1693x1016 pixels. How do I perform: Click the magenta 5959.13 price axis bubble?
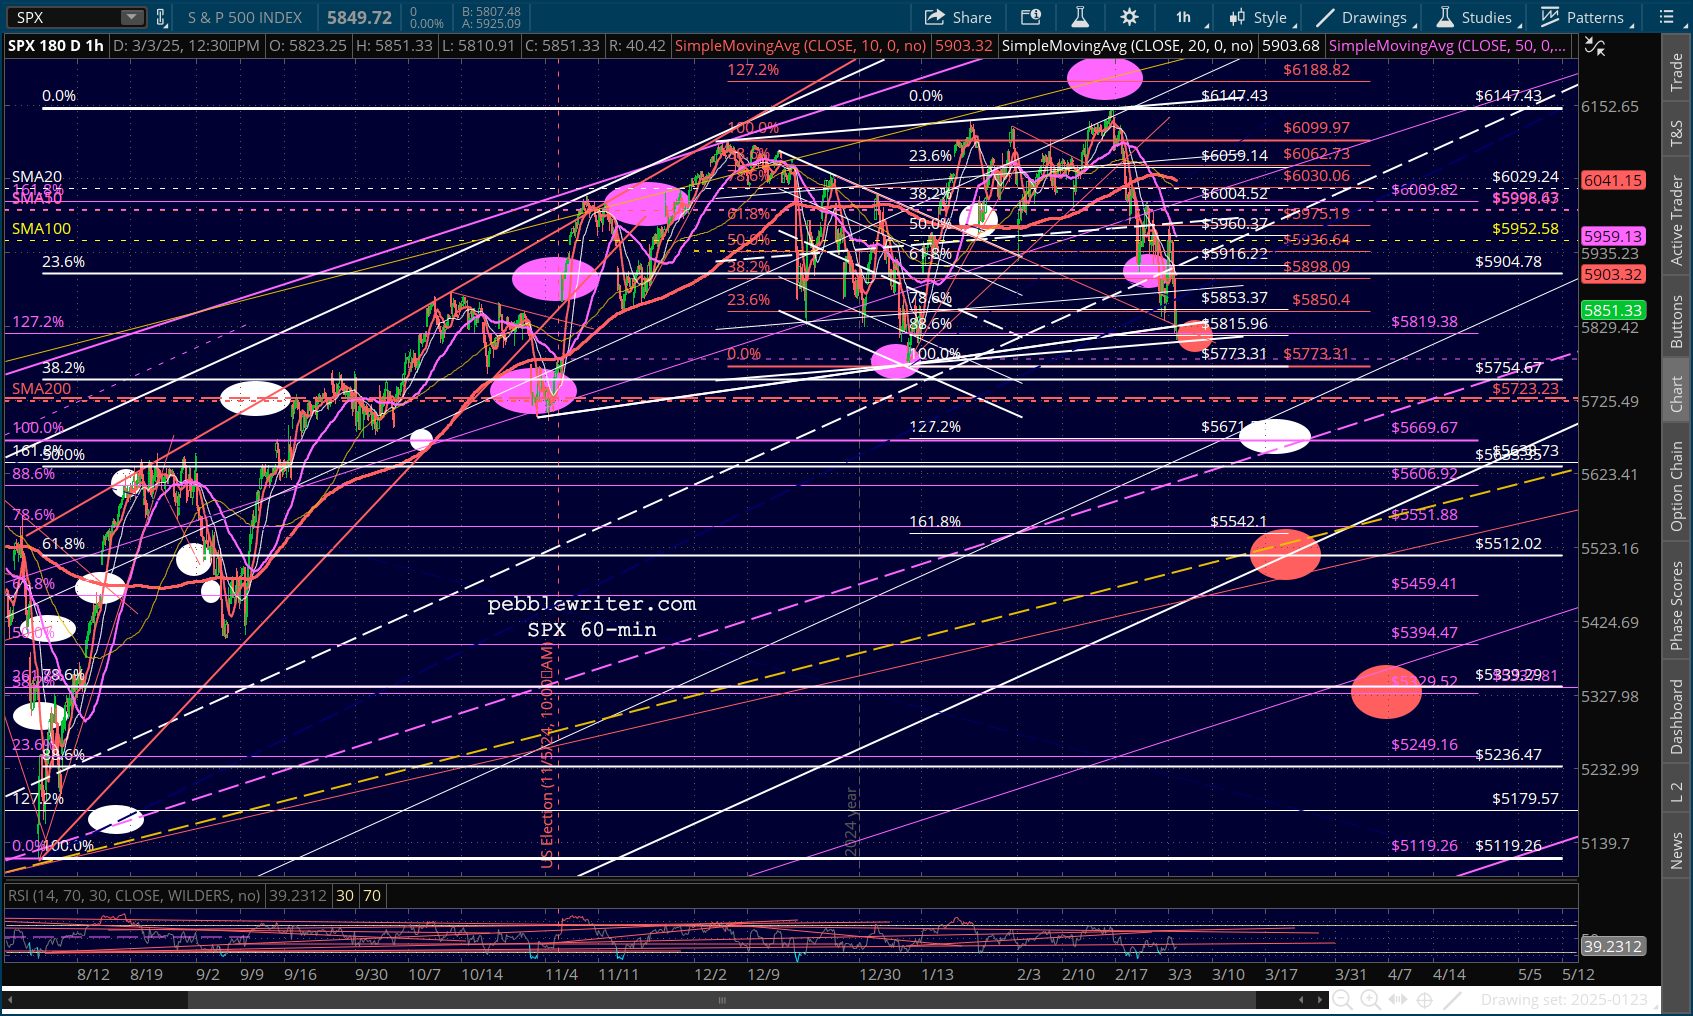1613,237
